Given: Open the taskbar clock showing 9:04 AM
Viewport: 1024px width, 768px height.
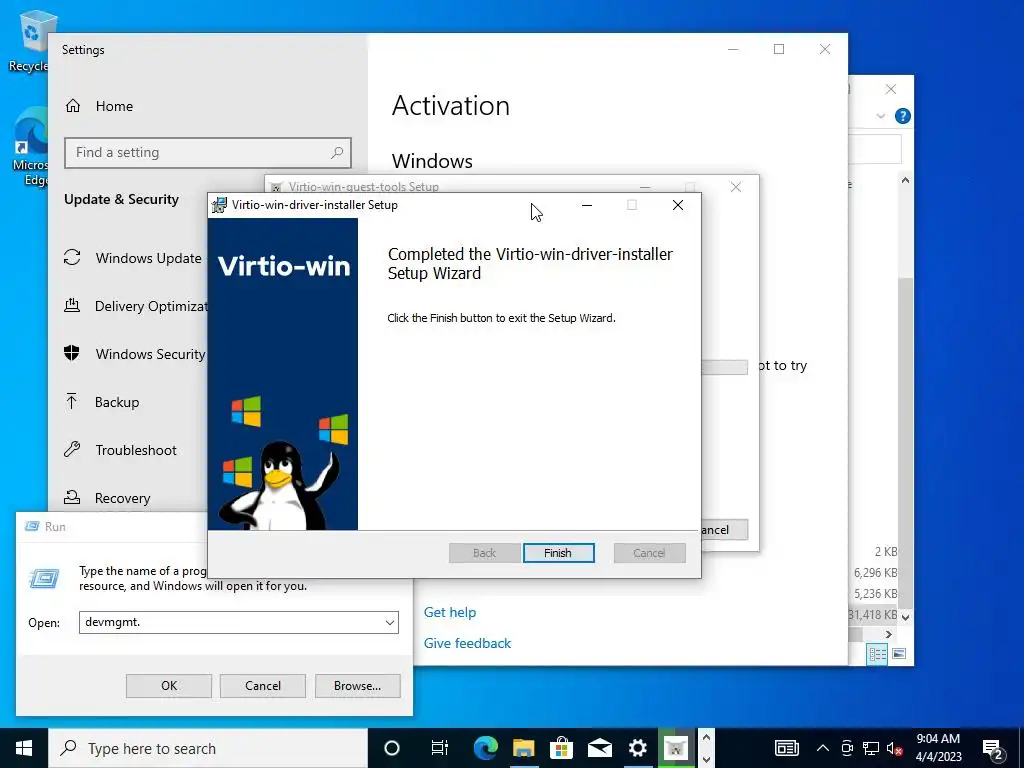Looking at the screenshot, I should [938, 748].
